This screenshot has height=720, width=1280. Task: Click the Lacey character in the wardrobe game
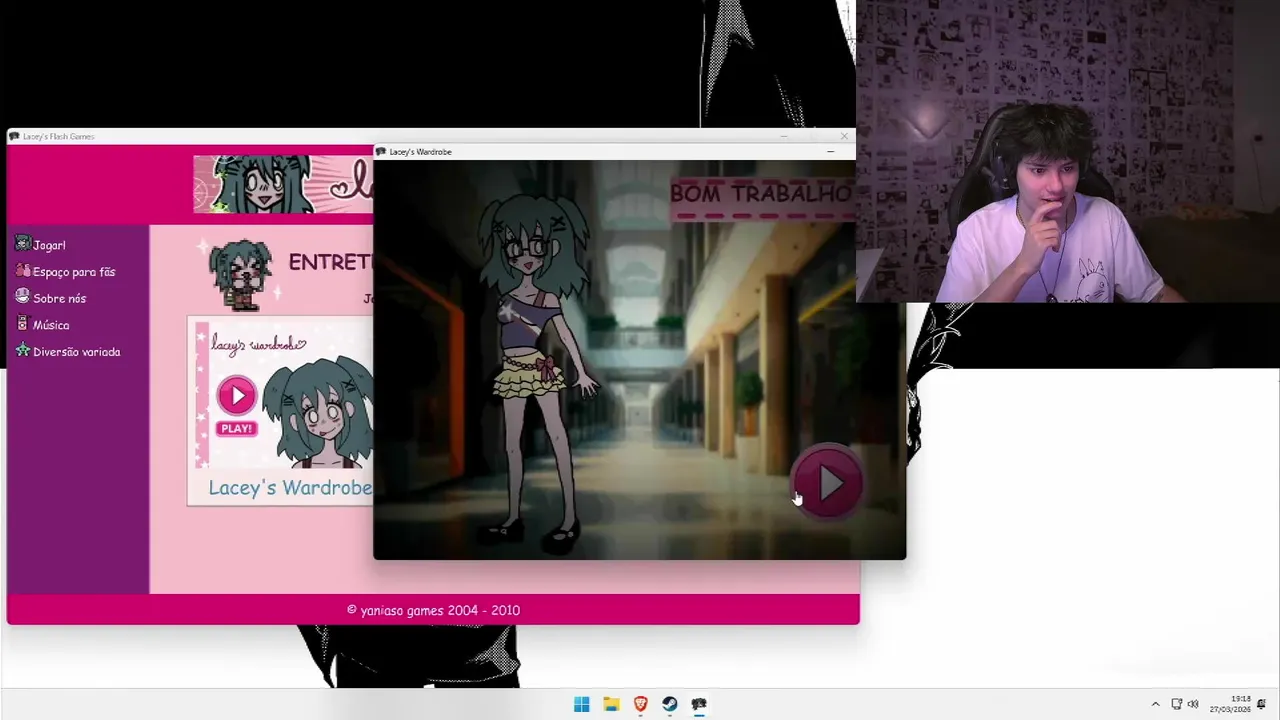(x=538, y=370)
